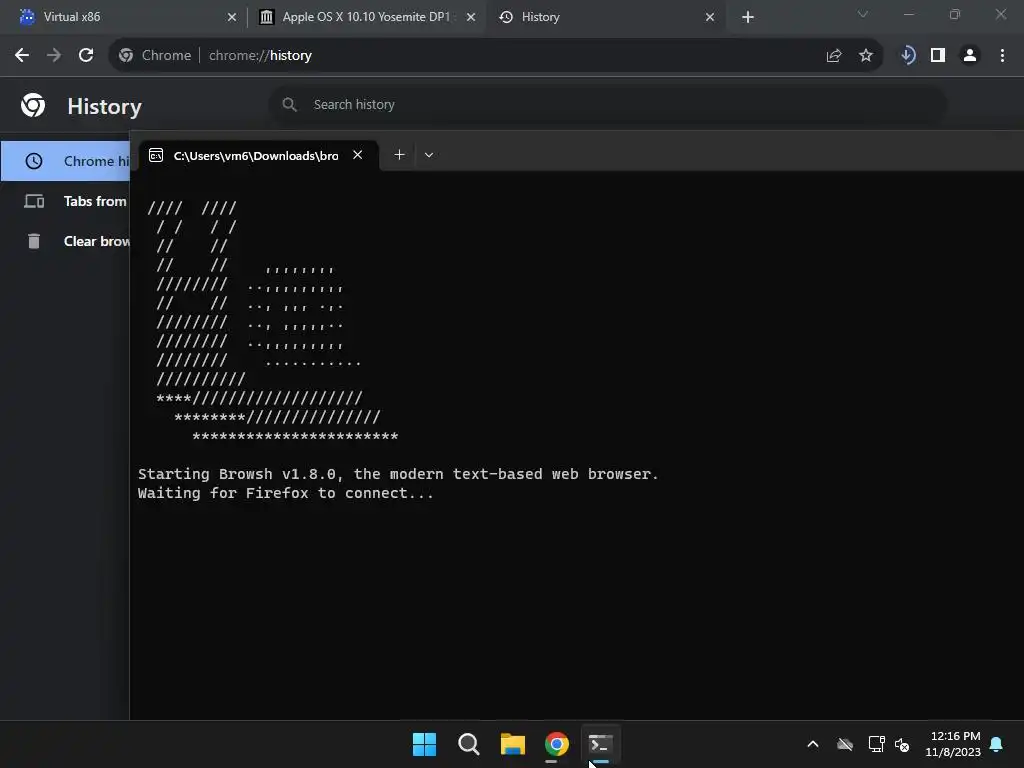The width and height of the screenshot is (1024, 768).
Task: Open a new Chrome tab
Action: [748, 17]
